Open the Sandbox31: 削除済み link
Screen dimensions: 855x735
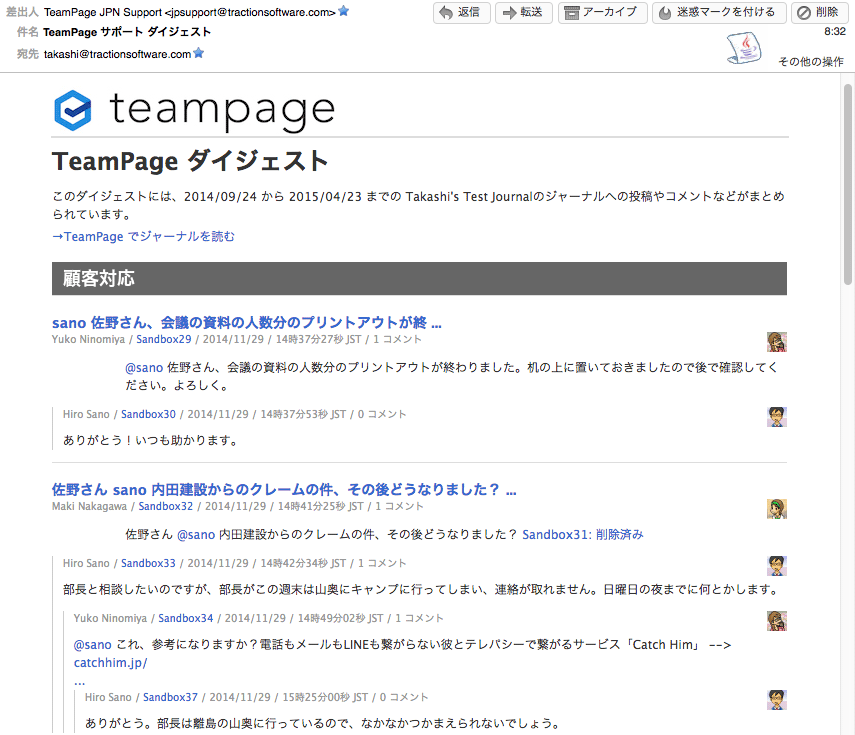click(x=582, y=535)
